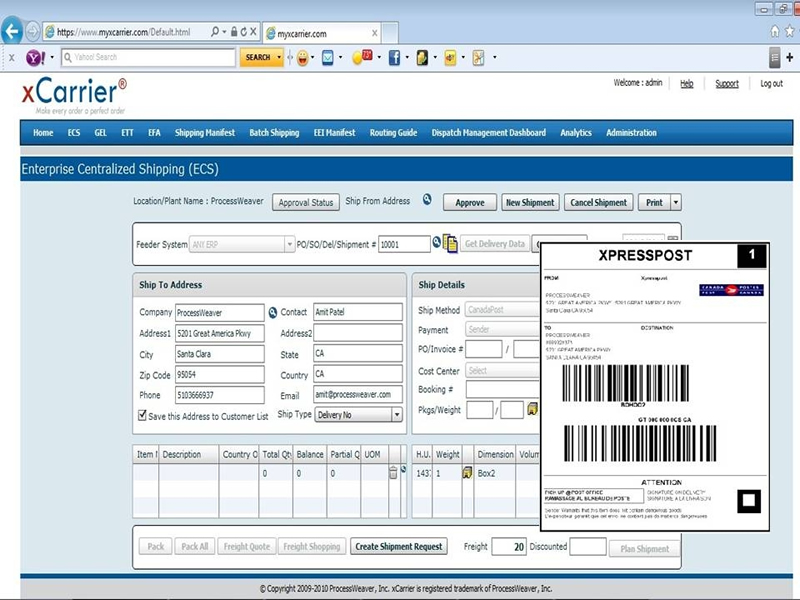Click the search icon next to shipment number
Image resolution: width=800 pixels, height=600 pixels.
(x=436, y=242)
